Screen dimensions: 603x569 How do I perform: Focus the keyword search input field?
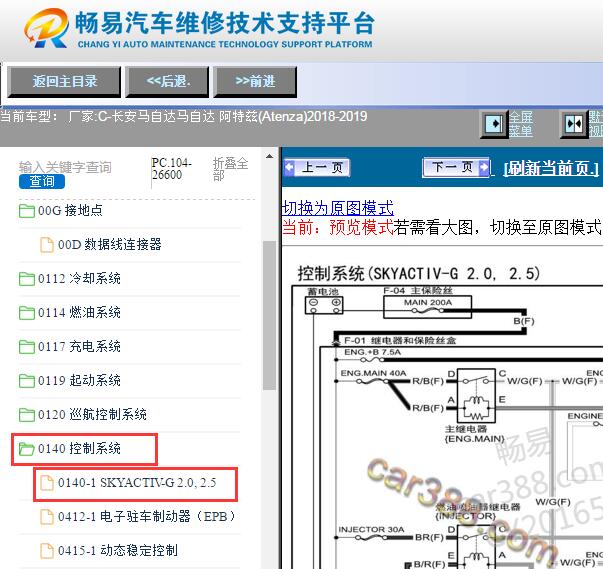(x=65, y=167)
